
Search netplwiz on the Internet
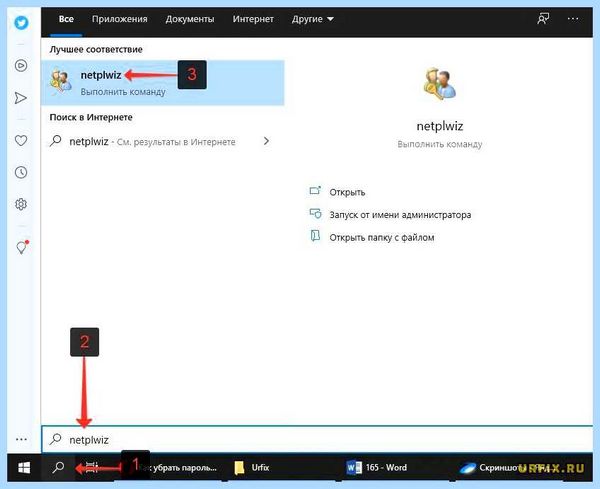152,142
